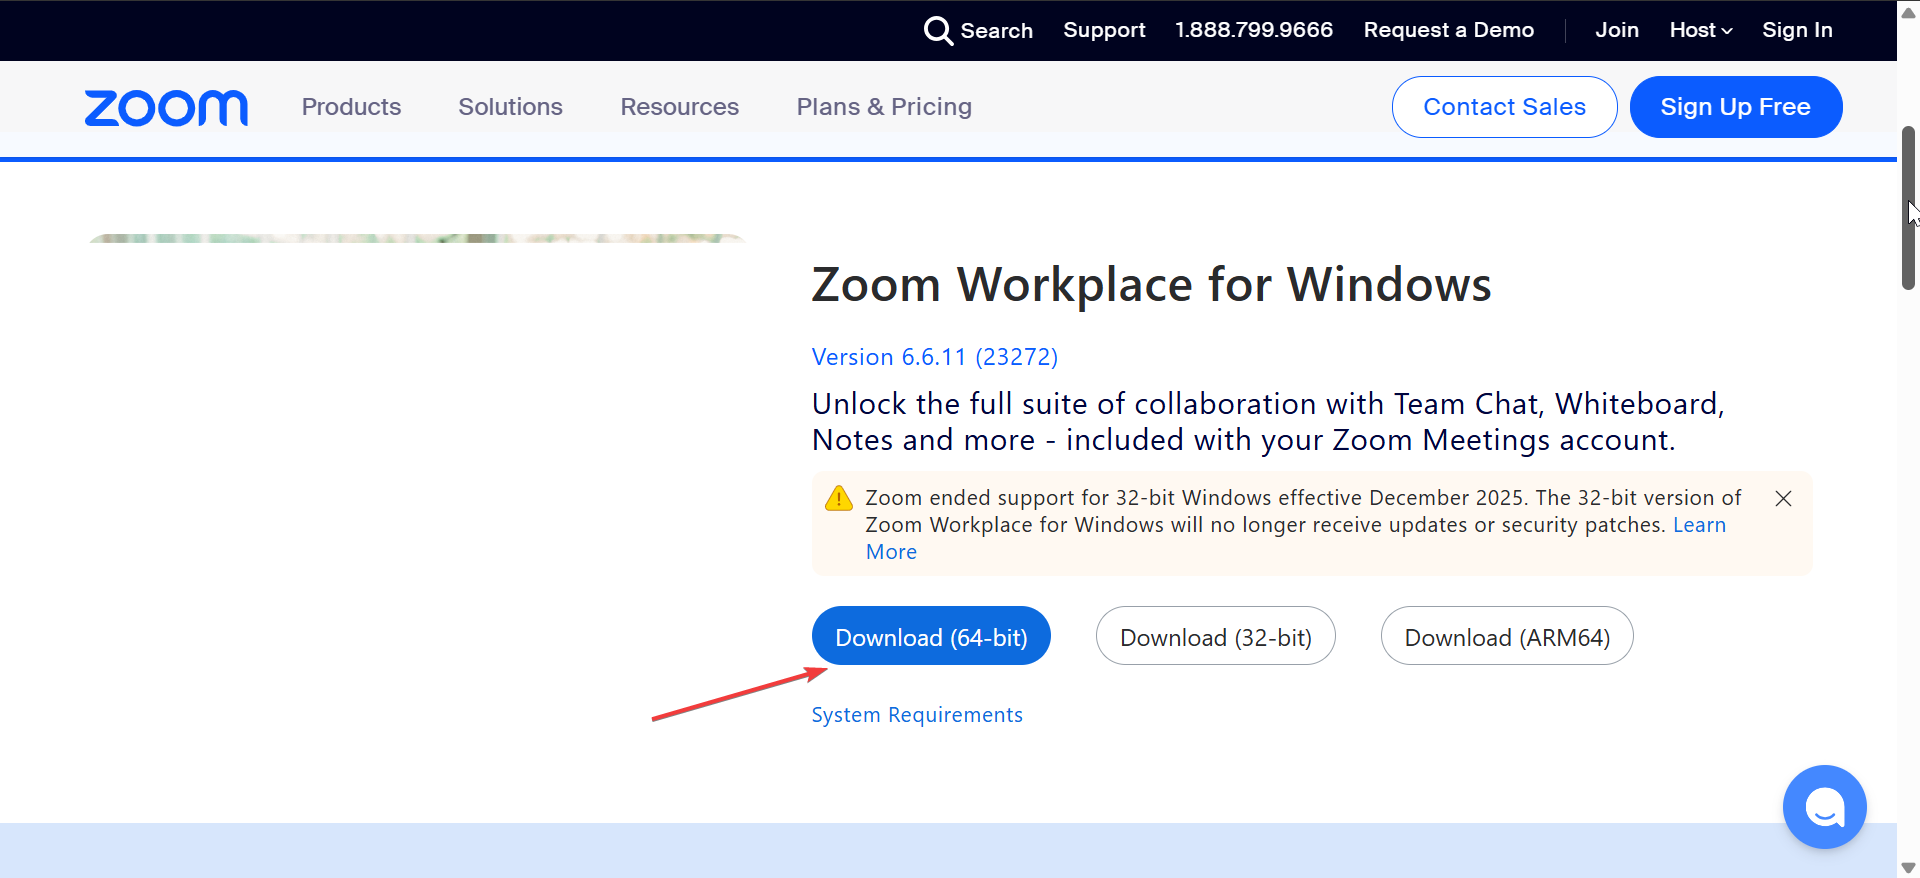The width and height of the screenshot is (1920, 878).
Task: Click the page's vertical scrollbar thumb
Action: point(1908,208)
